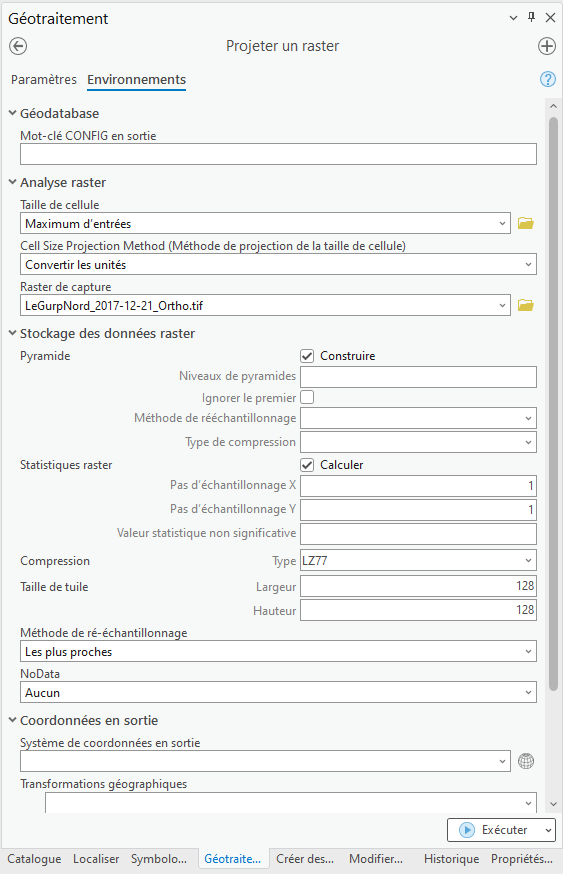Collapse Stockage des données raster section
Image resolution: width=563 pixels, height=874 pixels.
click(x=13, y=333)
